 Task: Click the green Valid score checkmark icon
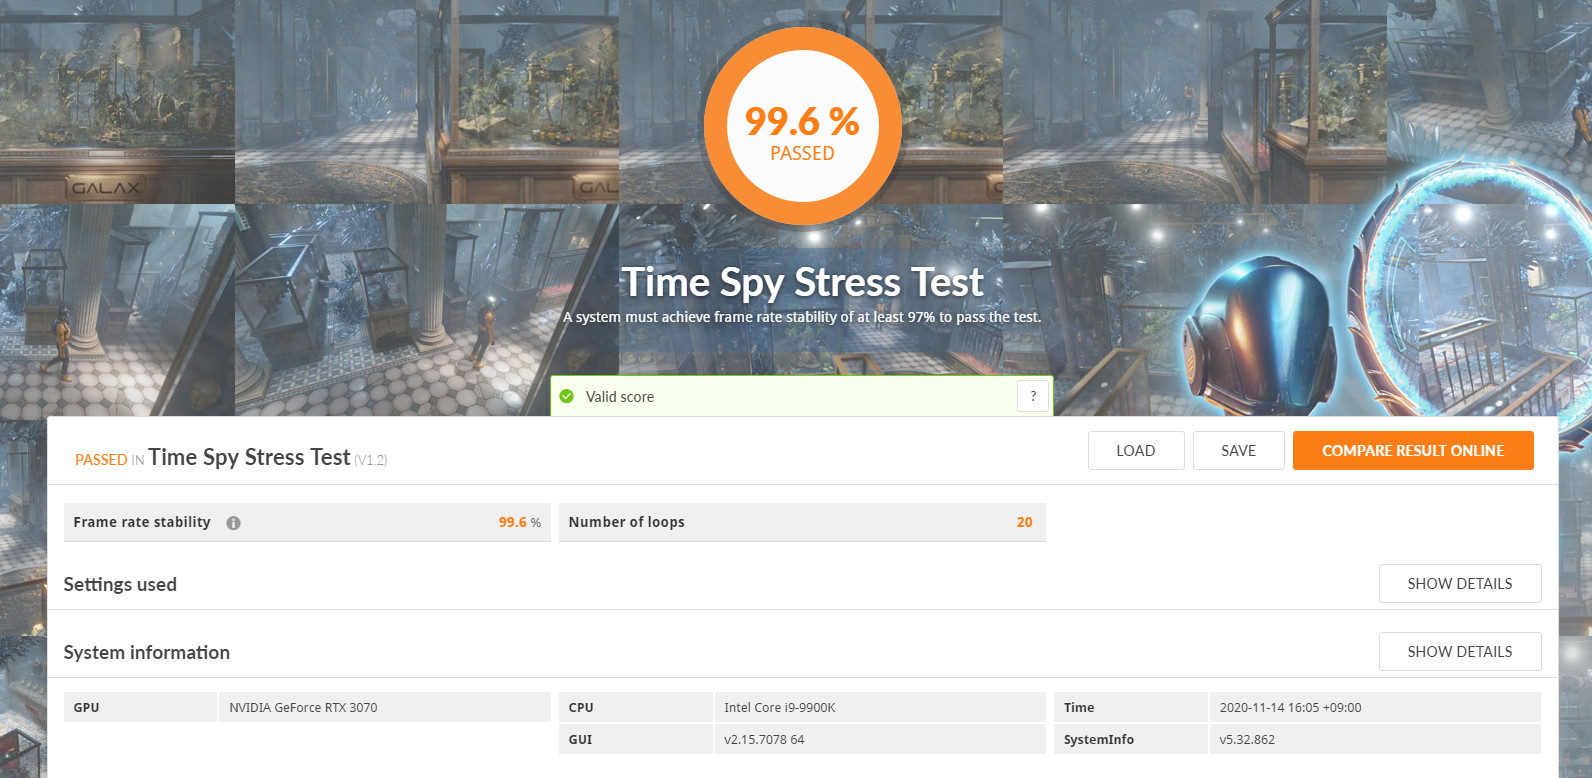(567, 397)
